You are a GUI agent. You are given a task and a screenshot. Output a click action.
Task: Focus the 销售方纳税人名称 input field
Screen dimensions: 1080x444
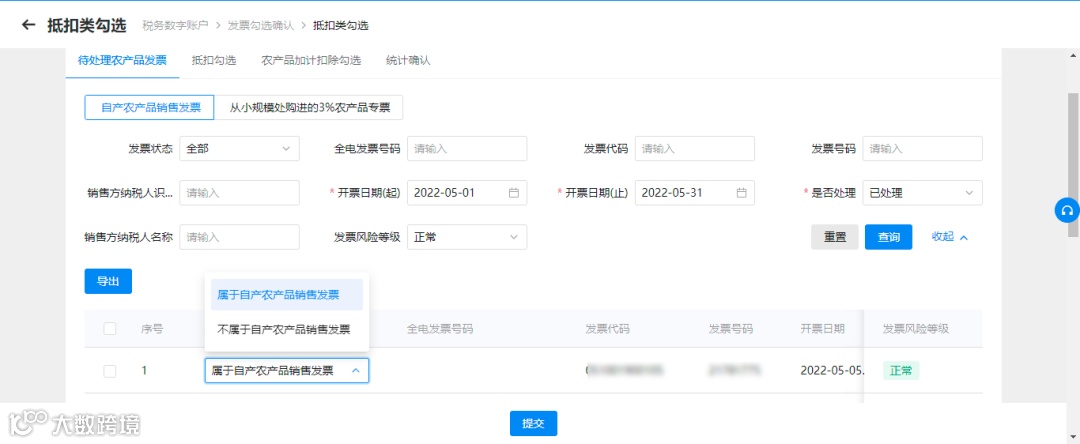click(239, 237)
